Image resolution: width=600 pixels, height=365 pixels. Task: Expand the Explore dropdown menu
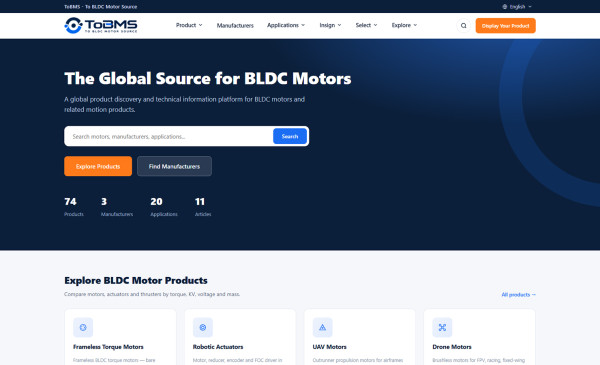(404, 25)
